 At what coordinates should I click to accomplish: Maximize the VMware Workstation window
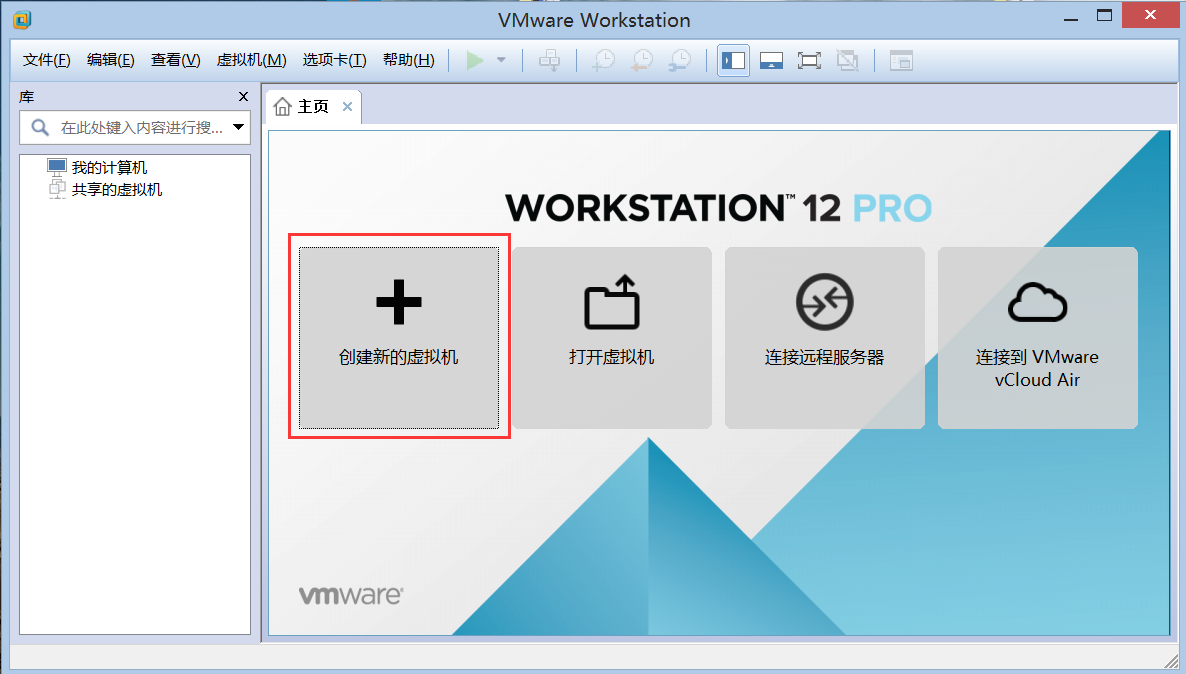tap(1104, 16)
